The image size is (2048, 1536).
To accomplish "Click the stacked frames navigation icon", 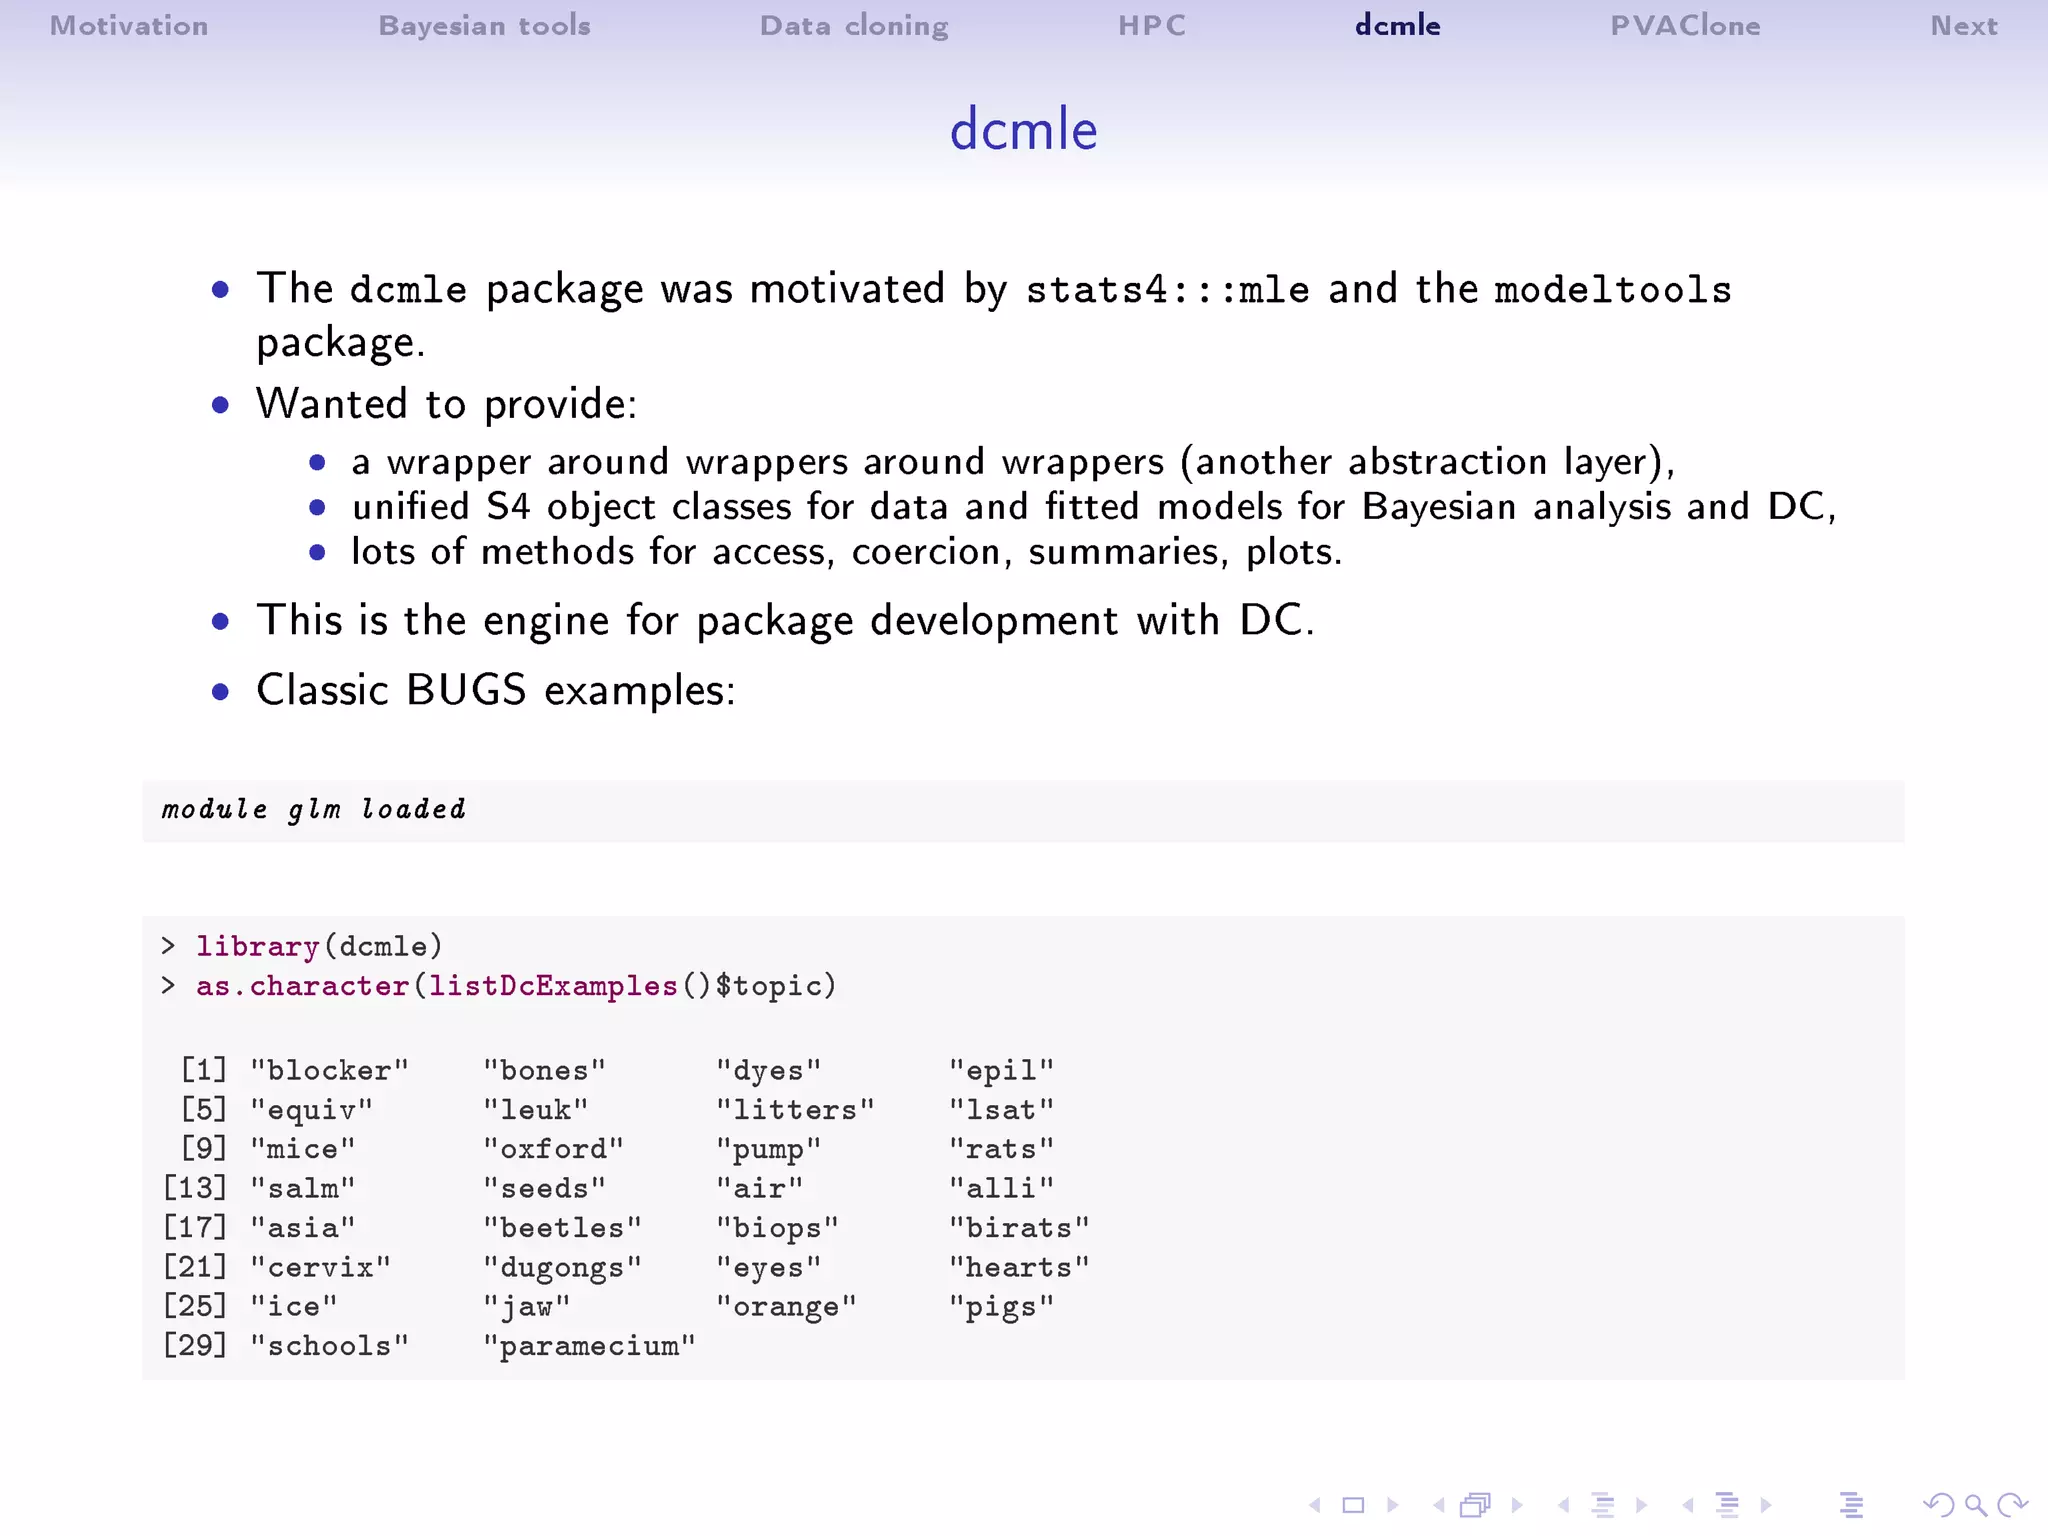I will point(1476,1504).
